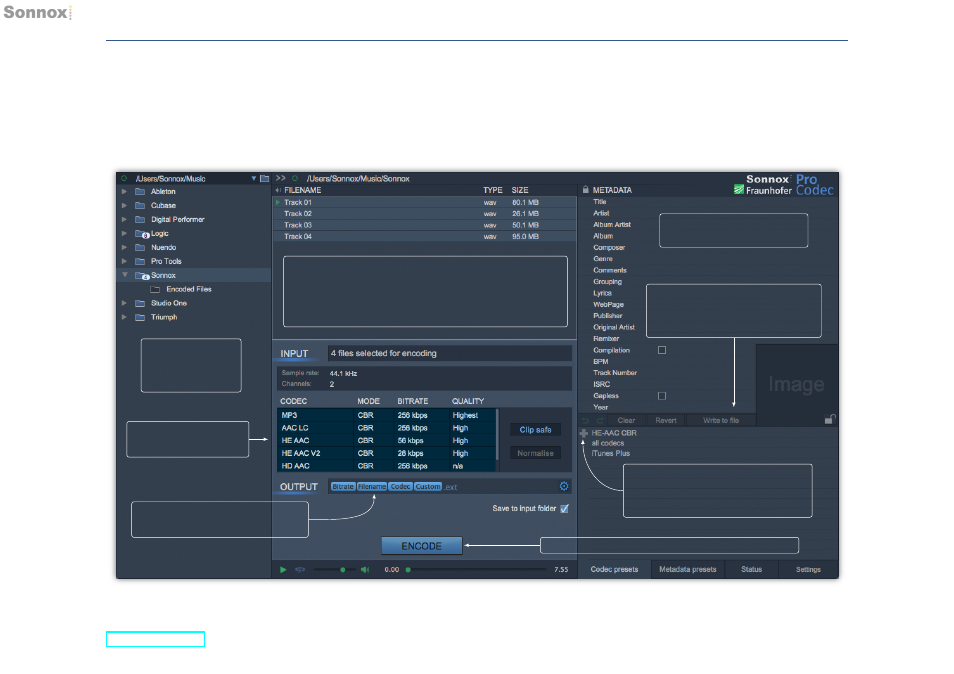Screen dimensions: 954x674
Task: Expand the Logic folder
Action: click(124, 233)
